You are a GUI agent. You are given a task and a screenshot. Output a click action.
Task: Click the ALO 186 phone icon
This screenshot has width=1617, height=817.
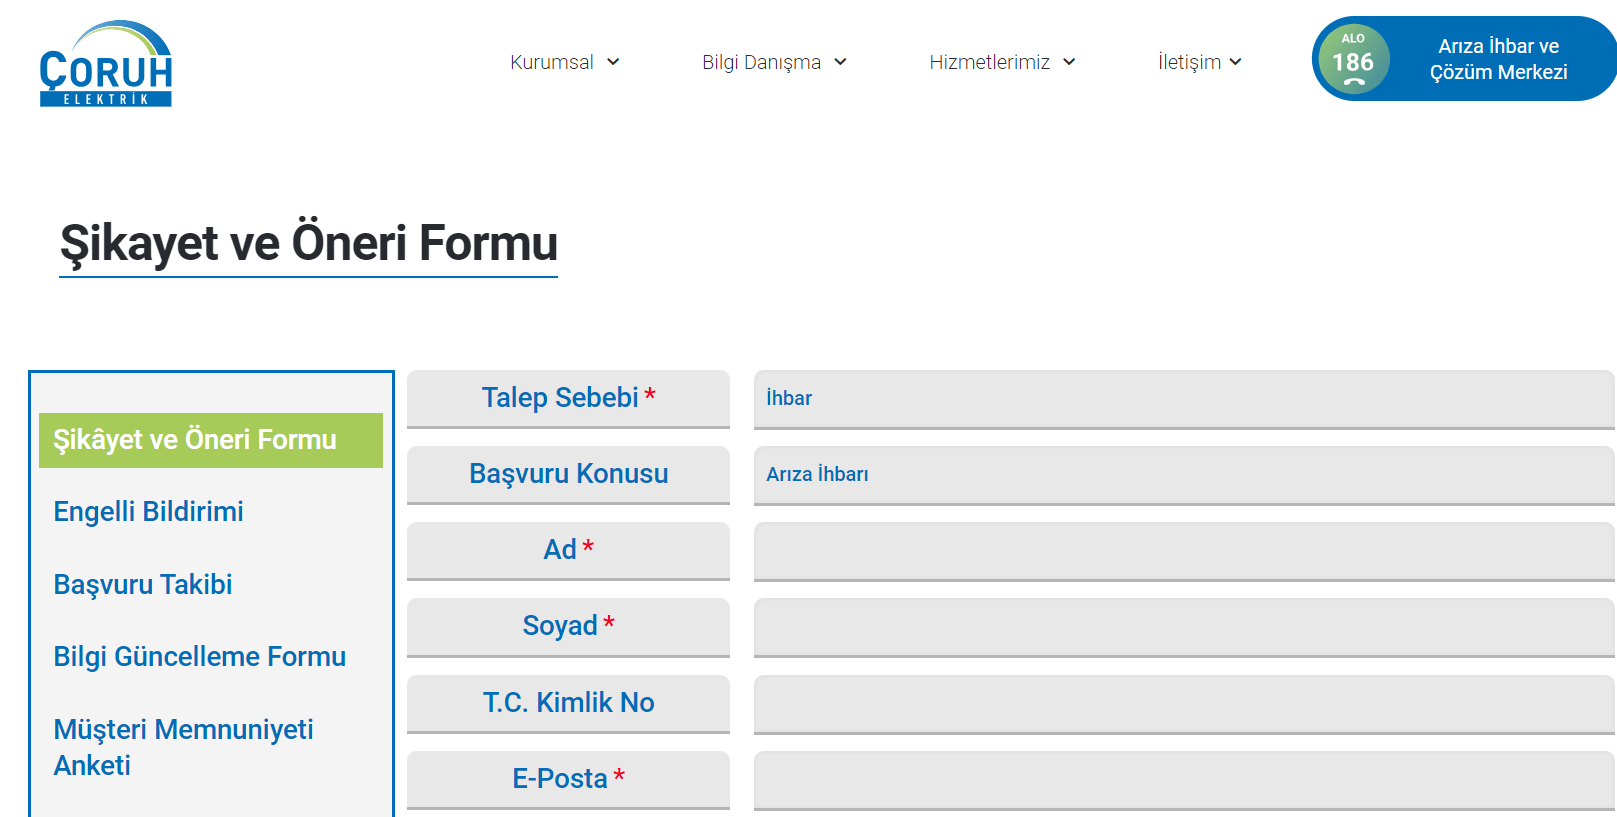pyautogui.click(x=1353, y=60)
